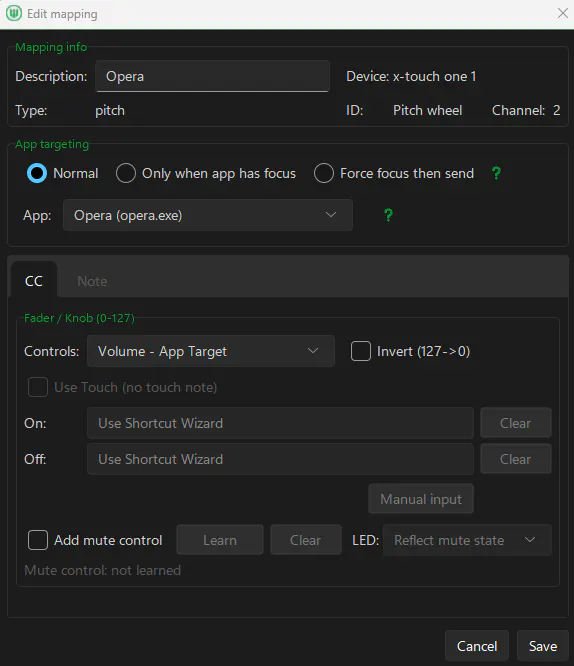574x666 pixels.
Task: Enable Add mute control checkbox
Action: (38, 540)
